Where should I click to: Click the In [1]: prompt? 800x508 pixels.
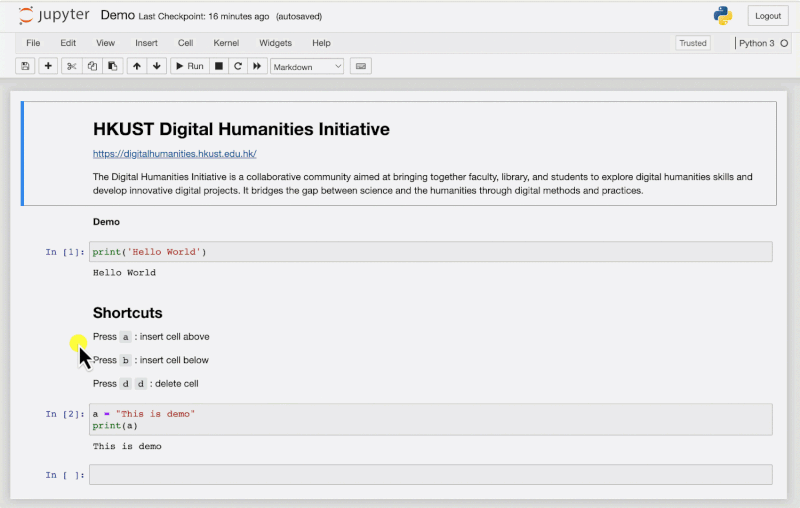(x=65, y=252)
